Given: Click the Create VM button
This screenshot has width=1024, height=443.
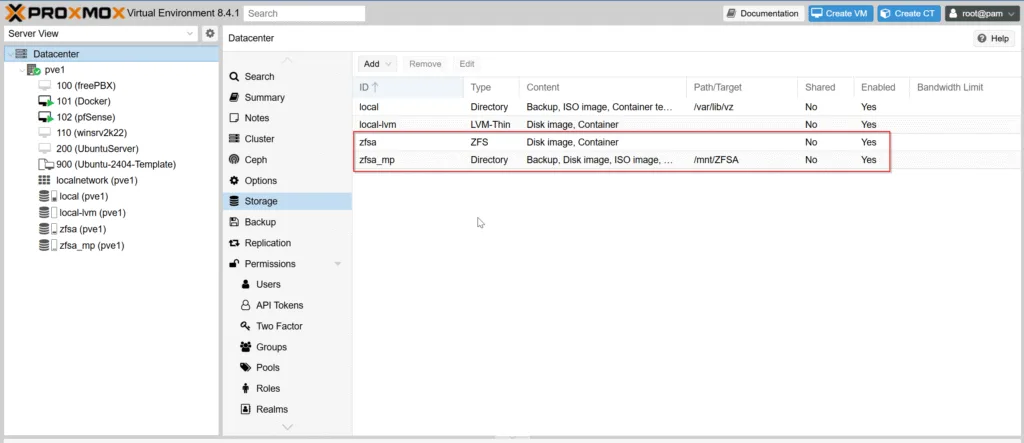Looking at the screenshot, I should [x=840, y=13].
